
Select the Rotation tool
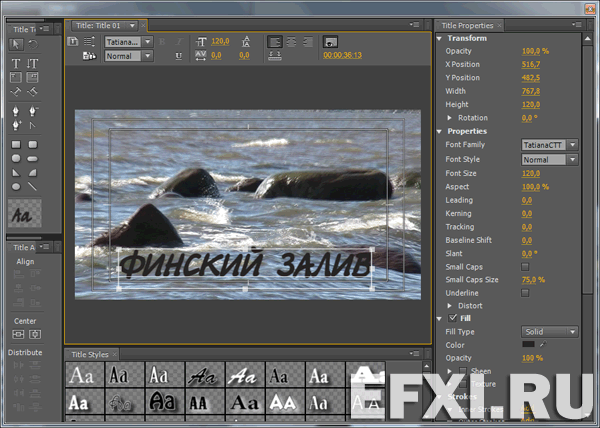click(x=33, y=44)
